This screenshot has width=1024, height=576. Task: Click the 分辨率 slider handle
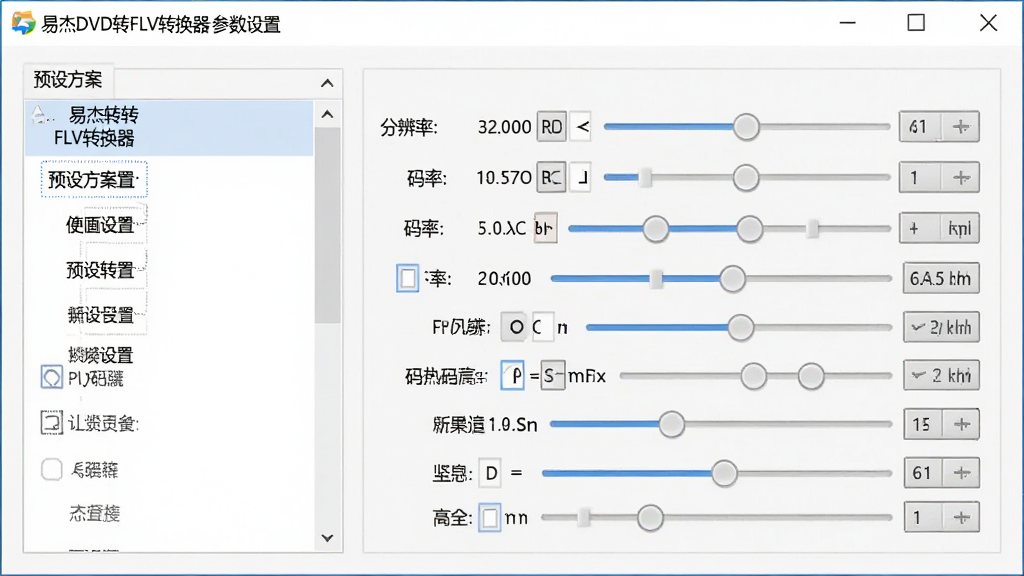point(746,127)
